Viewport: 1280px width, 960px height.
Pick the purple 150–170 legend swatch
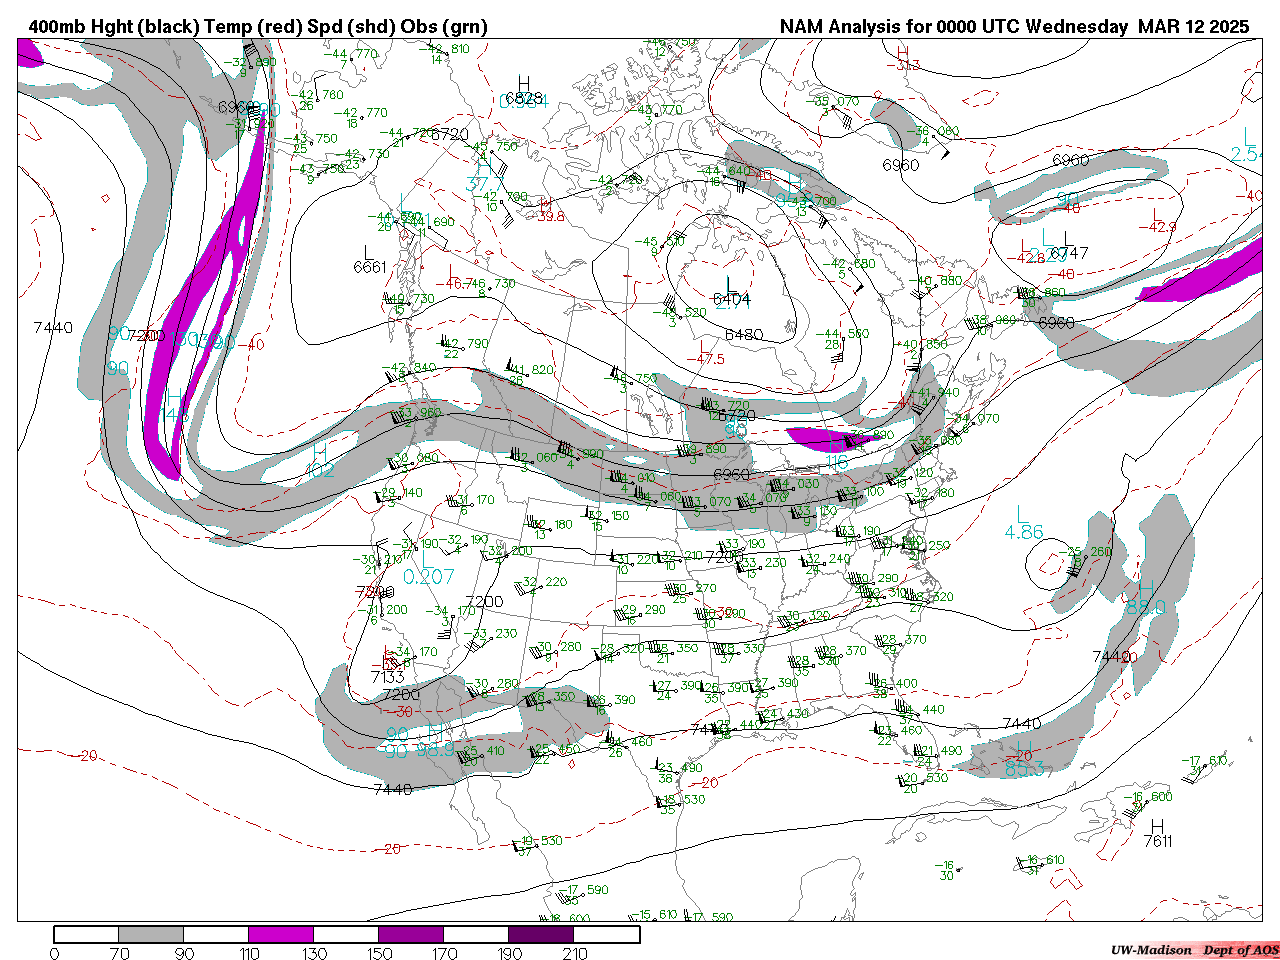click(411, 934)
